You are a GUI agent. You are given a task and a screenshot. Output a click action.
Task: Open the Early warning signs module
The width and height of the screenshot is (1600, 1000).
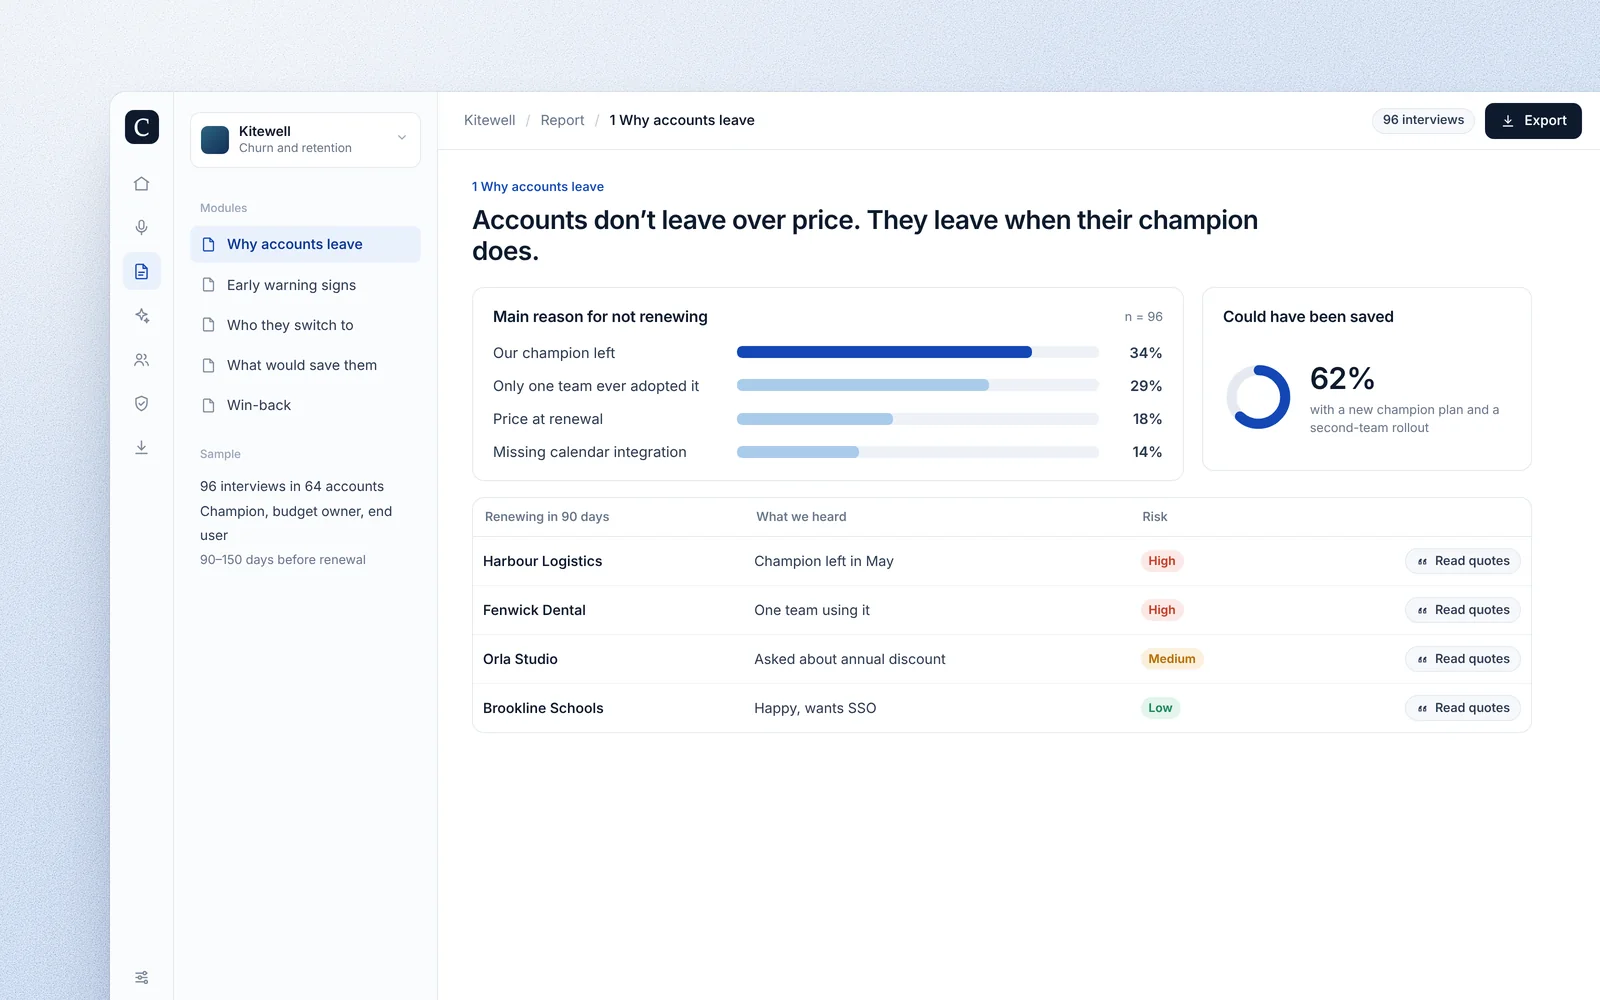pyautogui.click(x=305, y=285)
